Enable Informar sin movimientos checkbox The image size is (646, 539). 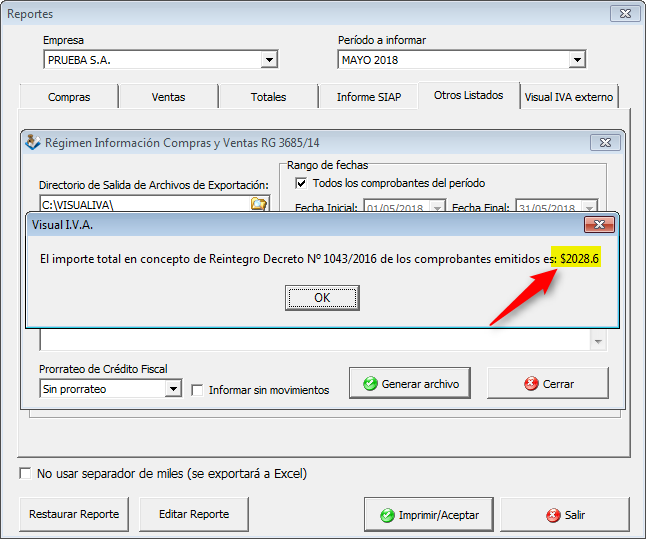click(198, 390)
